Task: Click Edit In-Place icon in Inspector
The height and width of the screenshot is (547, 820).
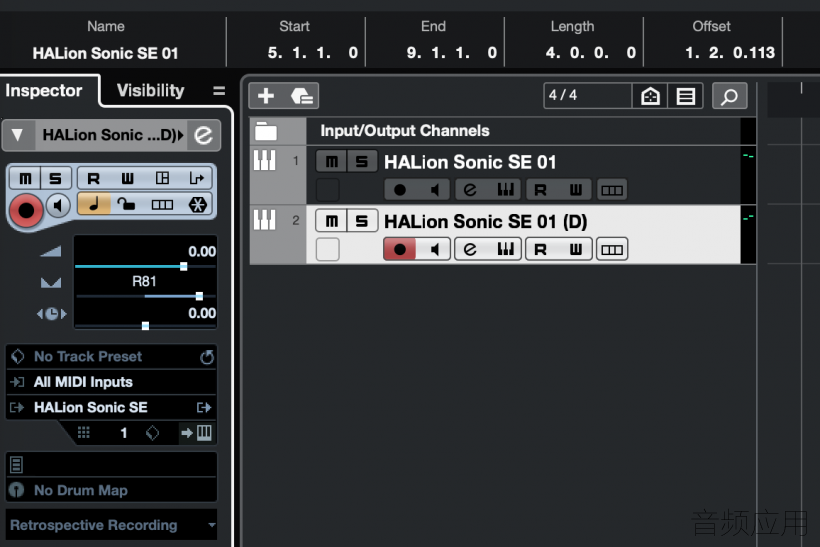Action: point(162,178)
